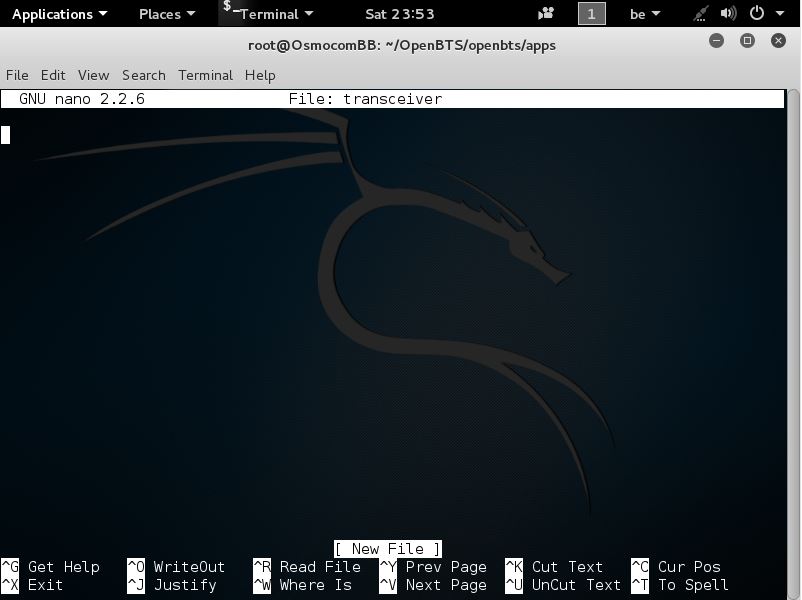This screenshot has width=802, height=600.
Task: Select workspace 1 indicator
Action: click(591, 14)
